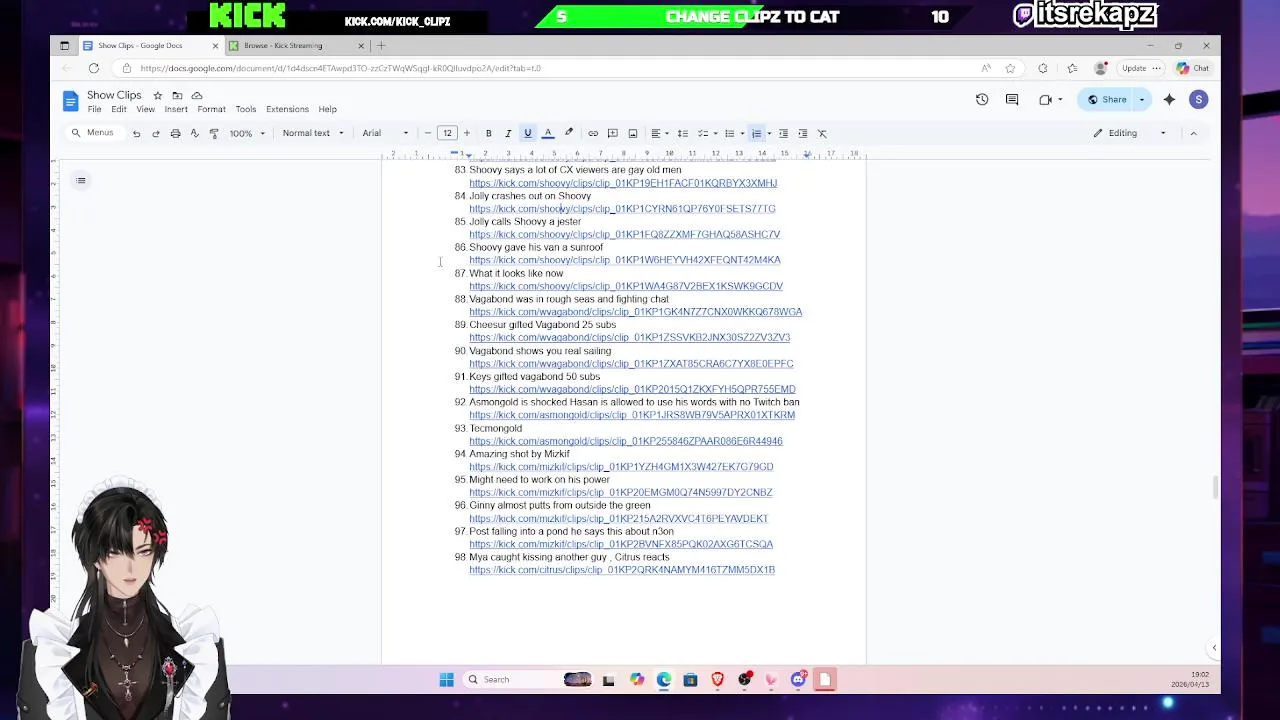Show all comments panel
Screen dimensions: 1280x720
tap(1012, 99)
